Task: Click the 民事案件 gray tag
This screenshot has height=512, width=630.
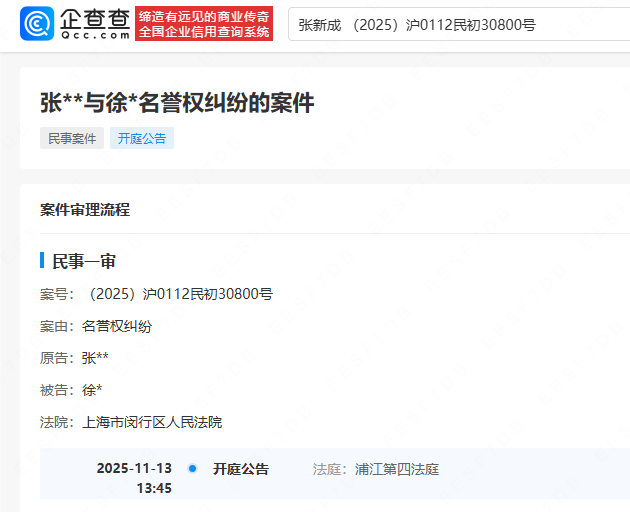Action: [72, 139]
